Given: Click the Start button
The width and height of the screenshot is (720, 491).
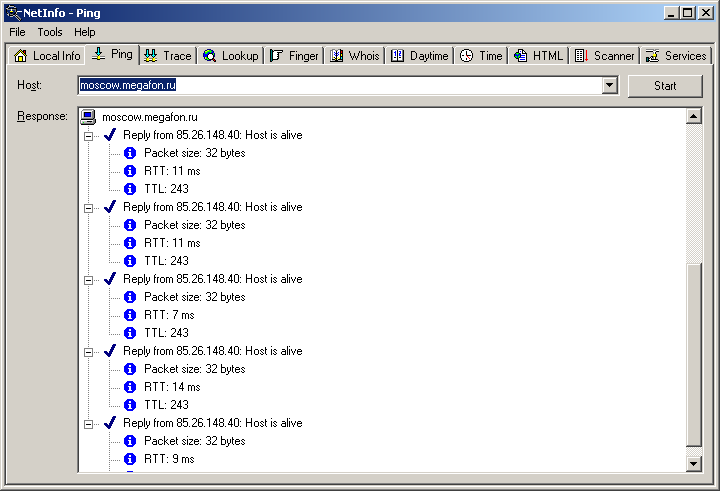Looking at the screenshot, I should 665,86.
